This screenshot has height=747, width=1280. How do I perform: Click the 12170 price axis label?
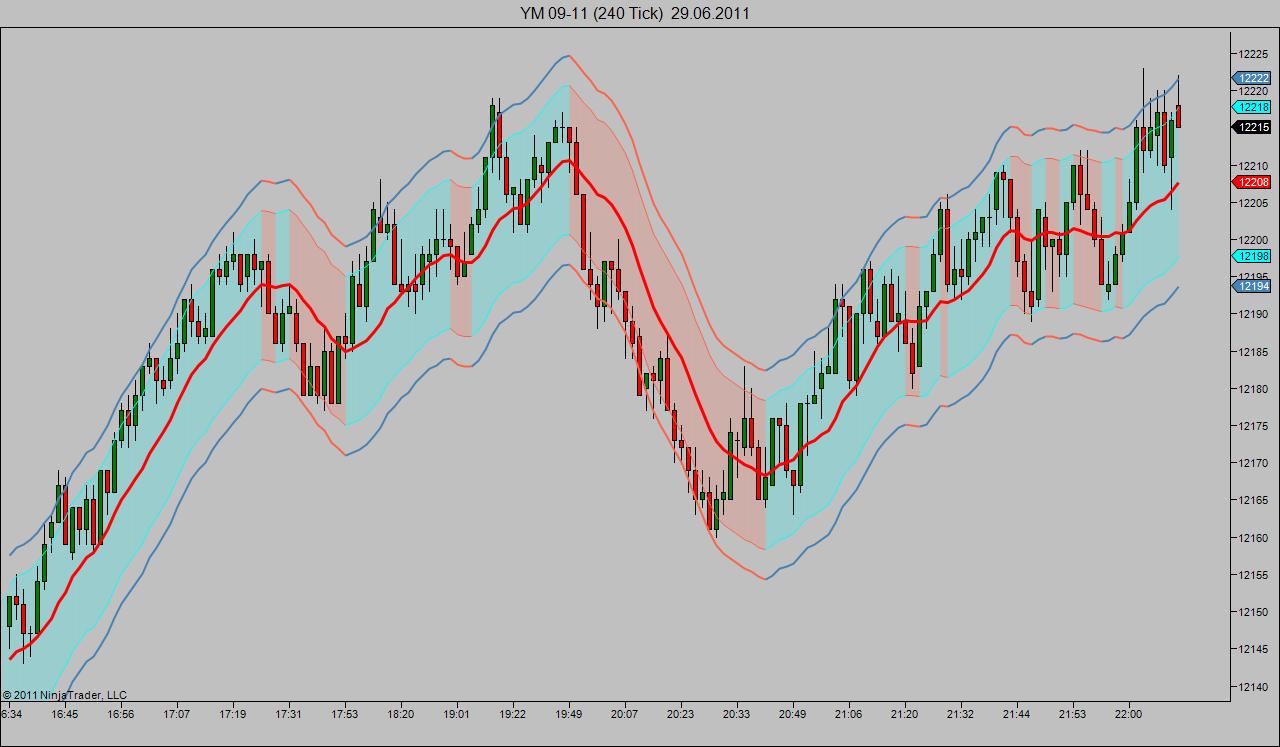[1254, 463]
